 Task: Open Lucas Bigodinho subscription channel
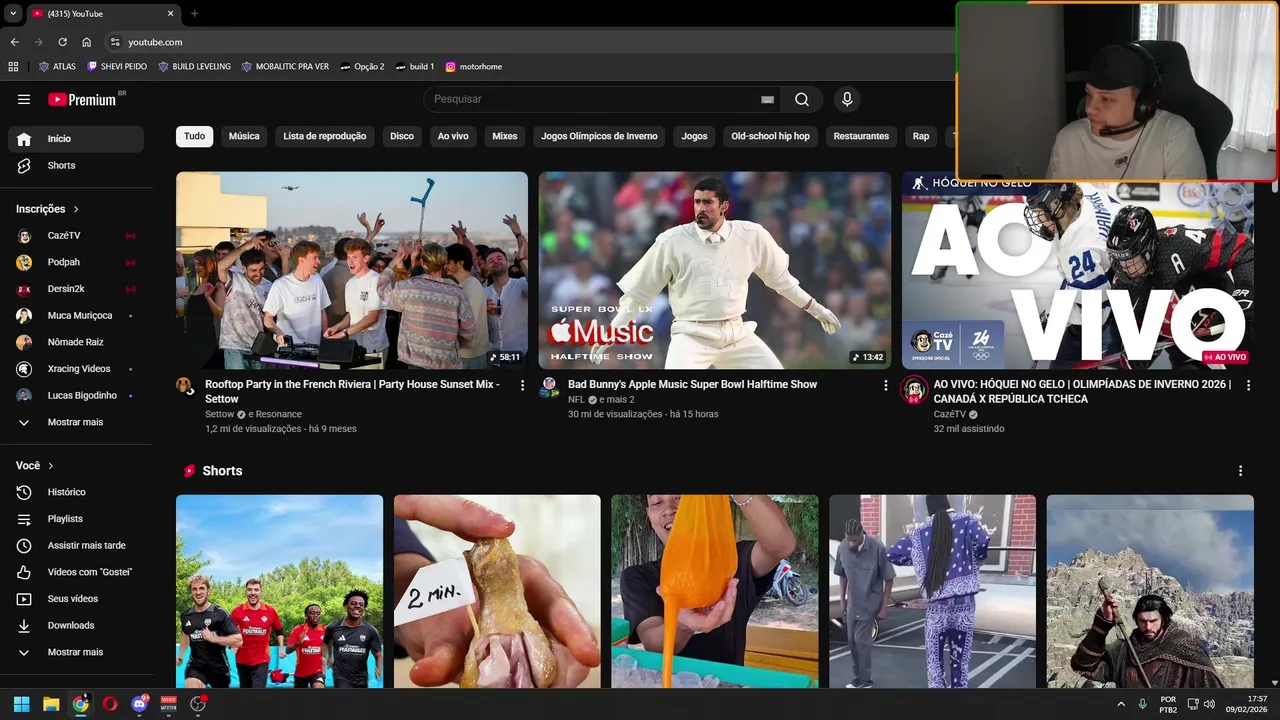coord(76,395)
